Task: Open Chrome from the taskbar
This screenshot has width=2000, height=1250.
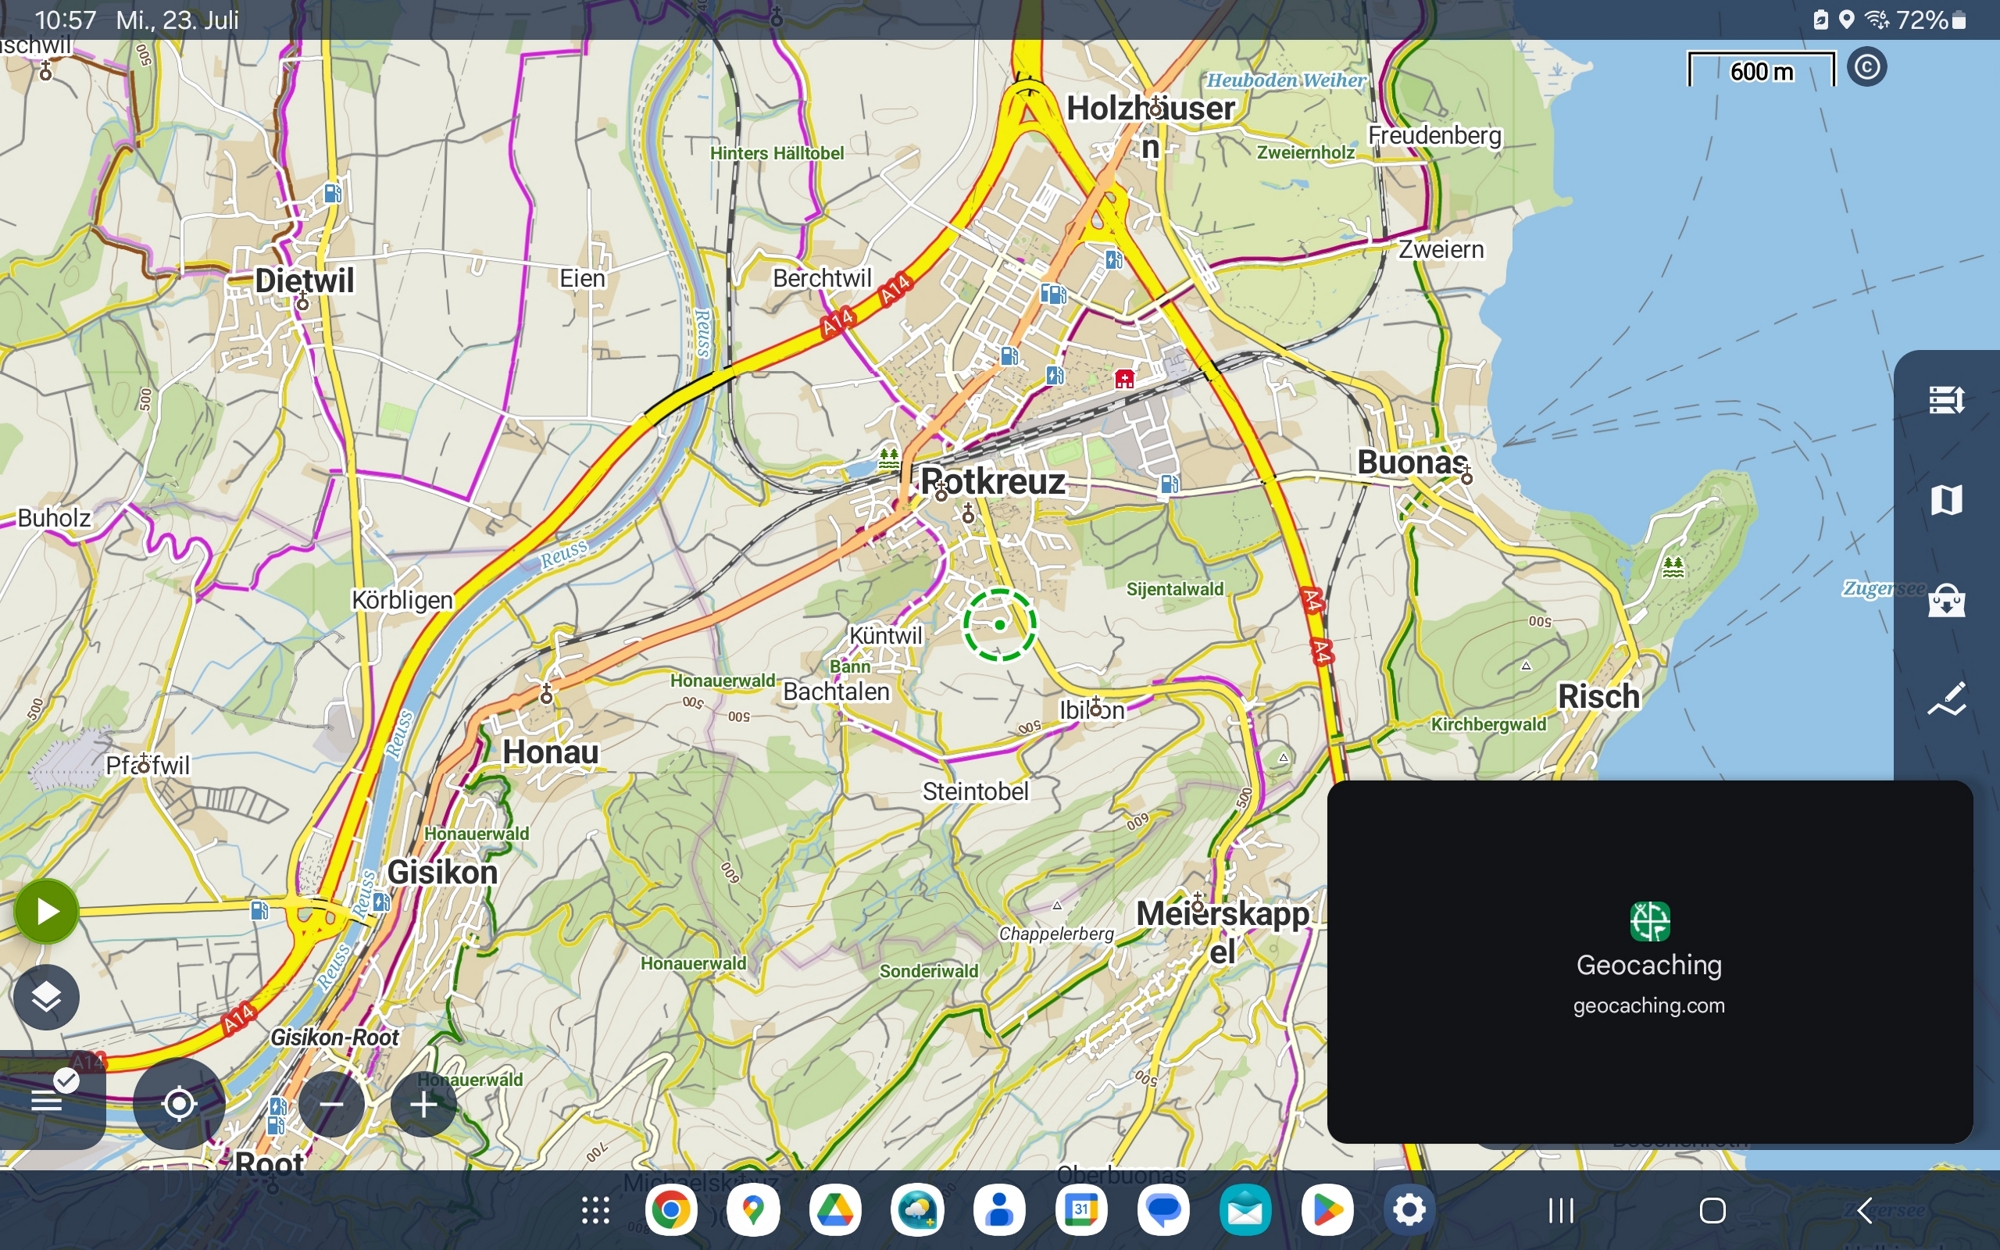Action: point(671,1210)
